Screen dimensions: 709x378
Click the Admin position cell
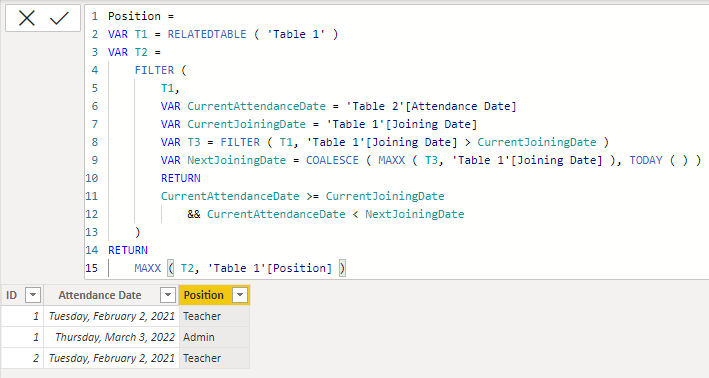pyautogui.click(x=214, y=337)
